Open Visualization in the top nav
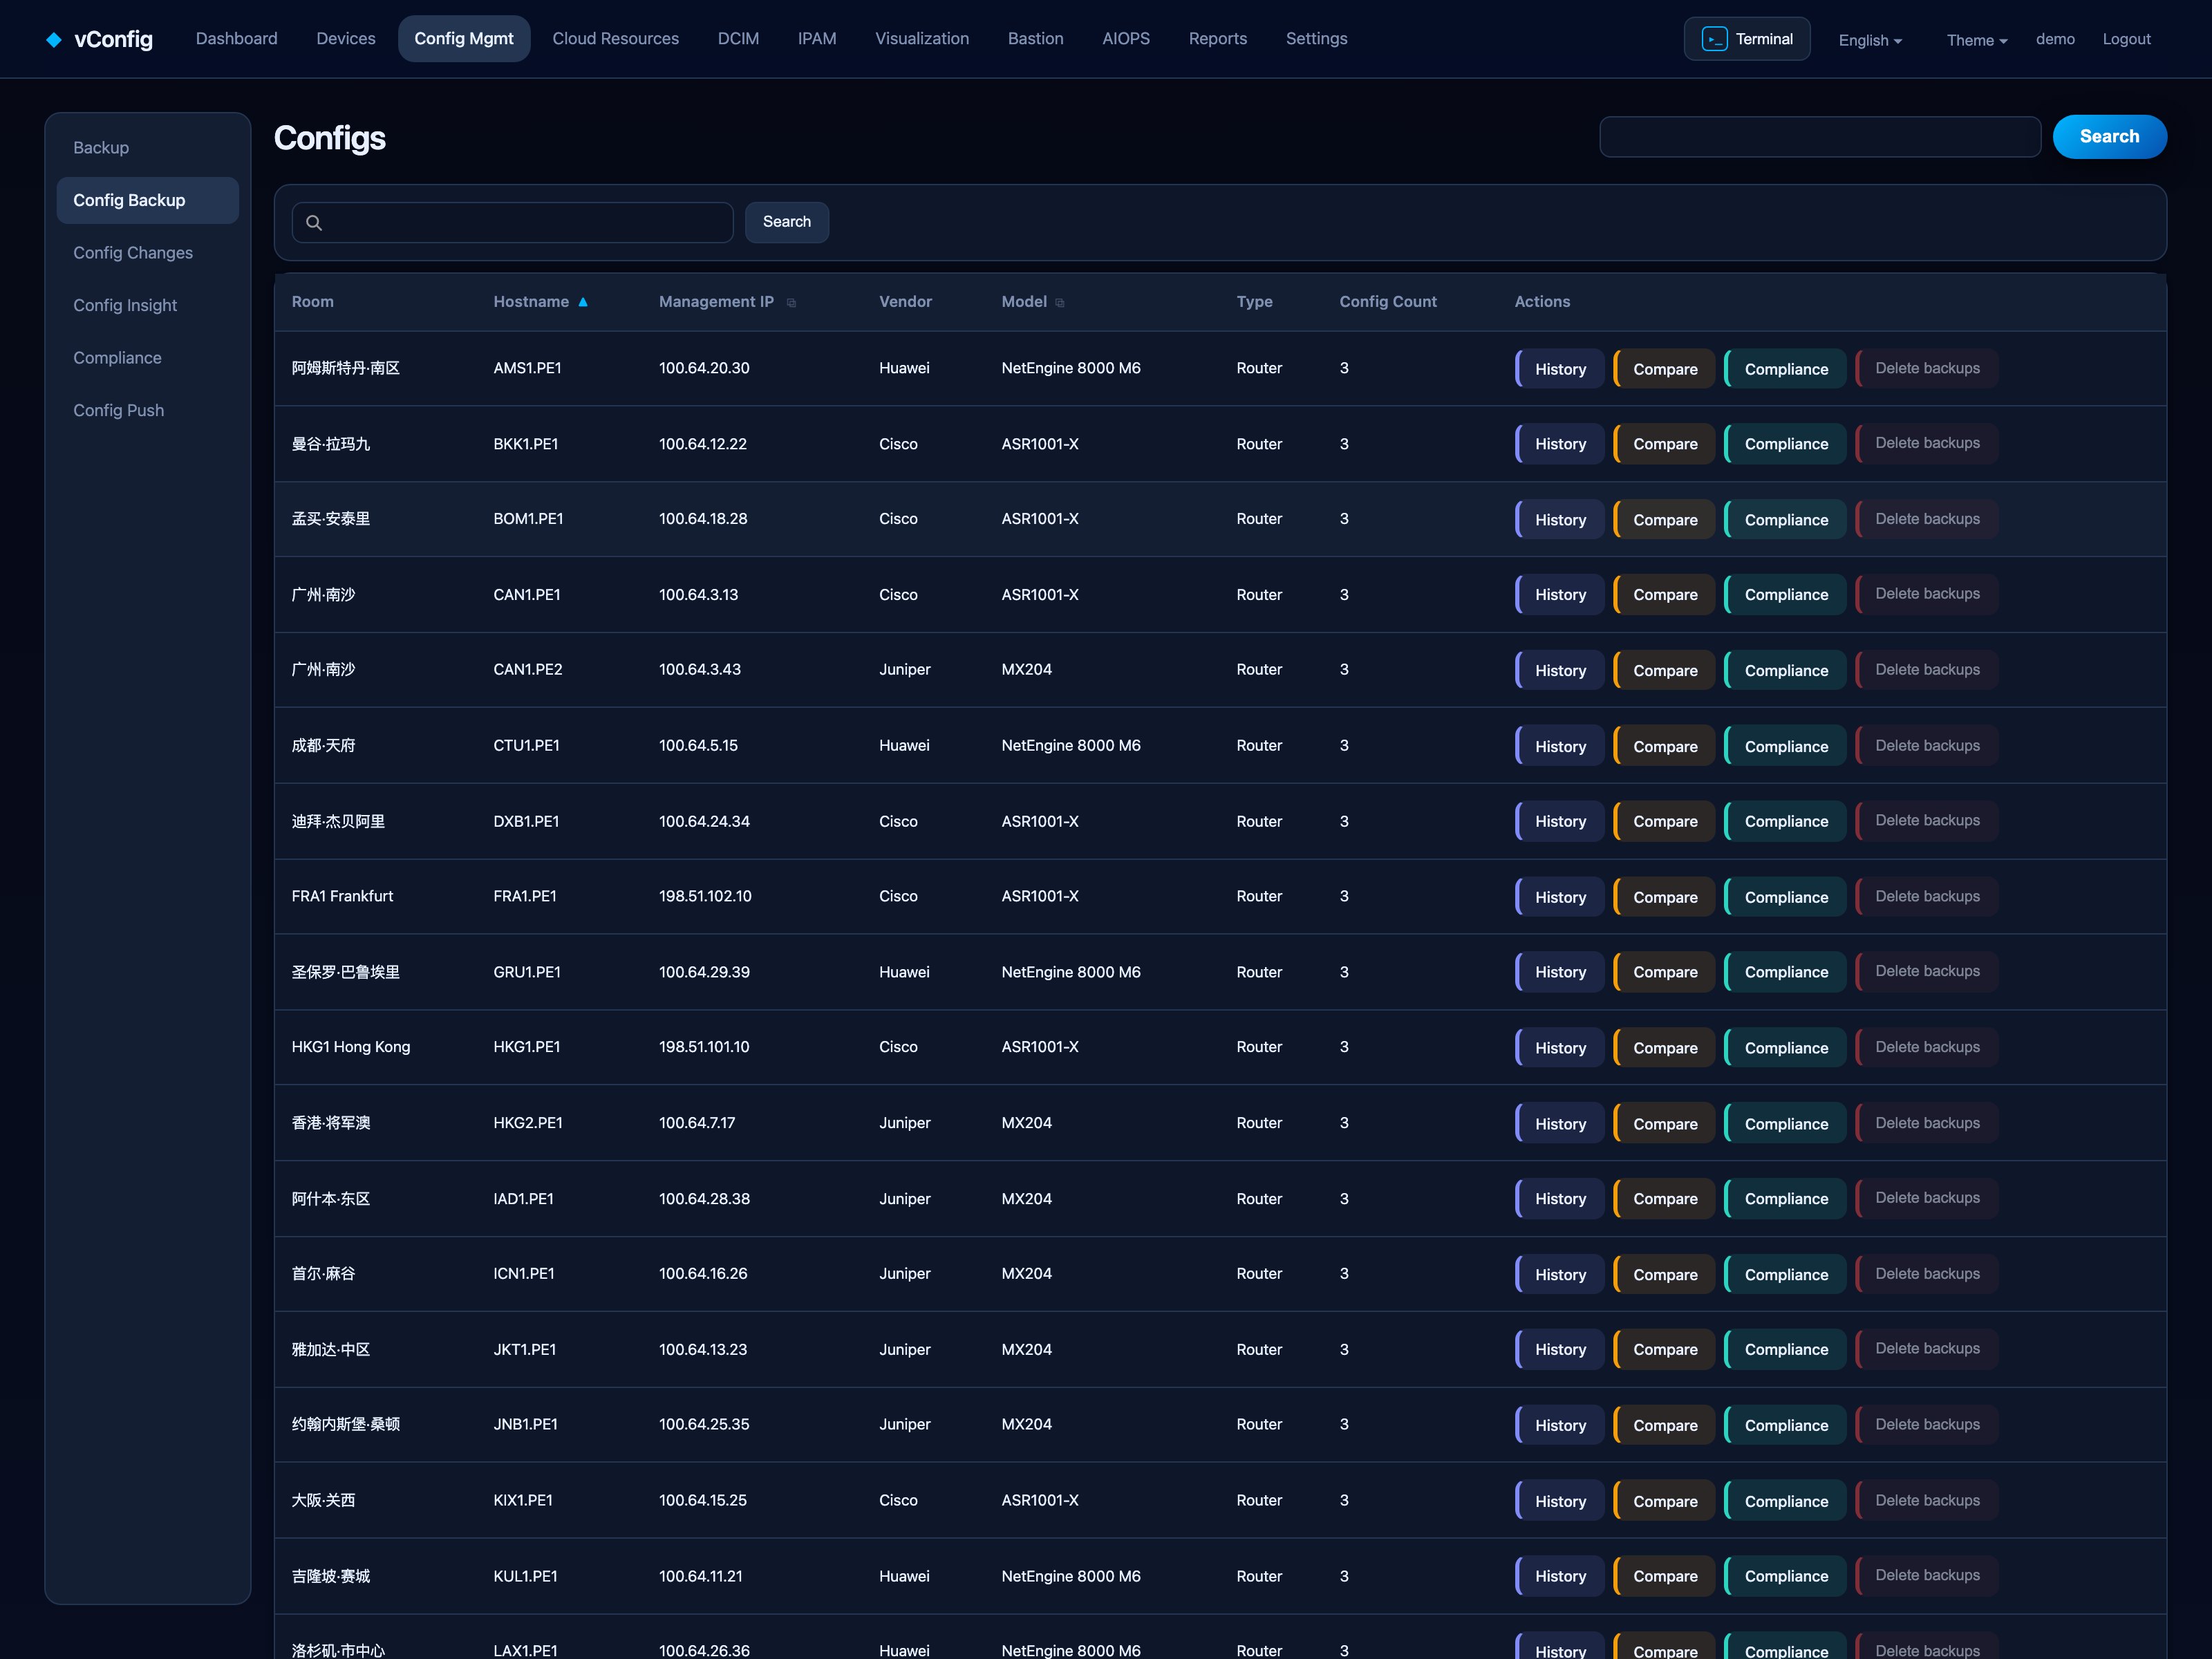The image size is (2212, 1659). pos(922,38)
